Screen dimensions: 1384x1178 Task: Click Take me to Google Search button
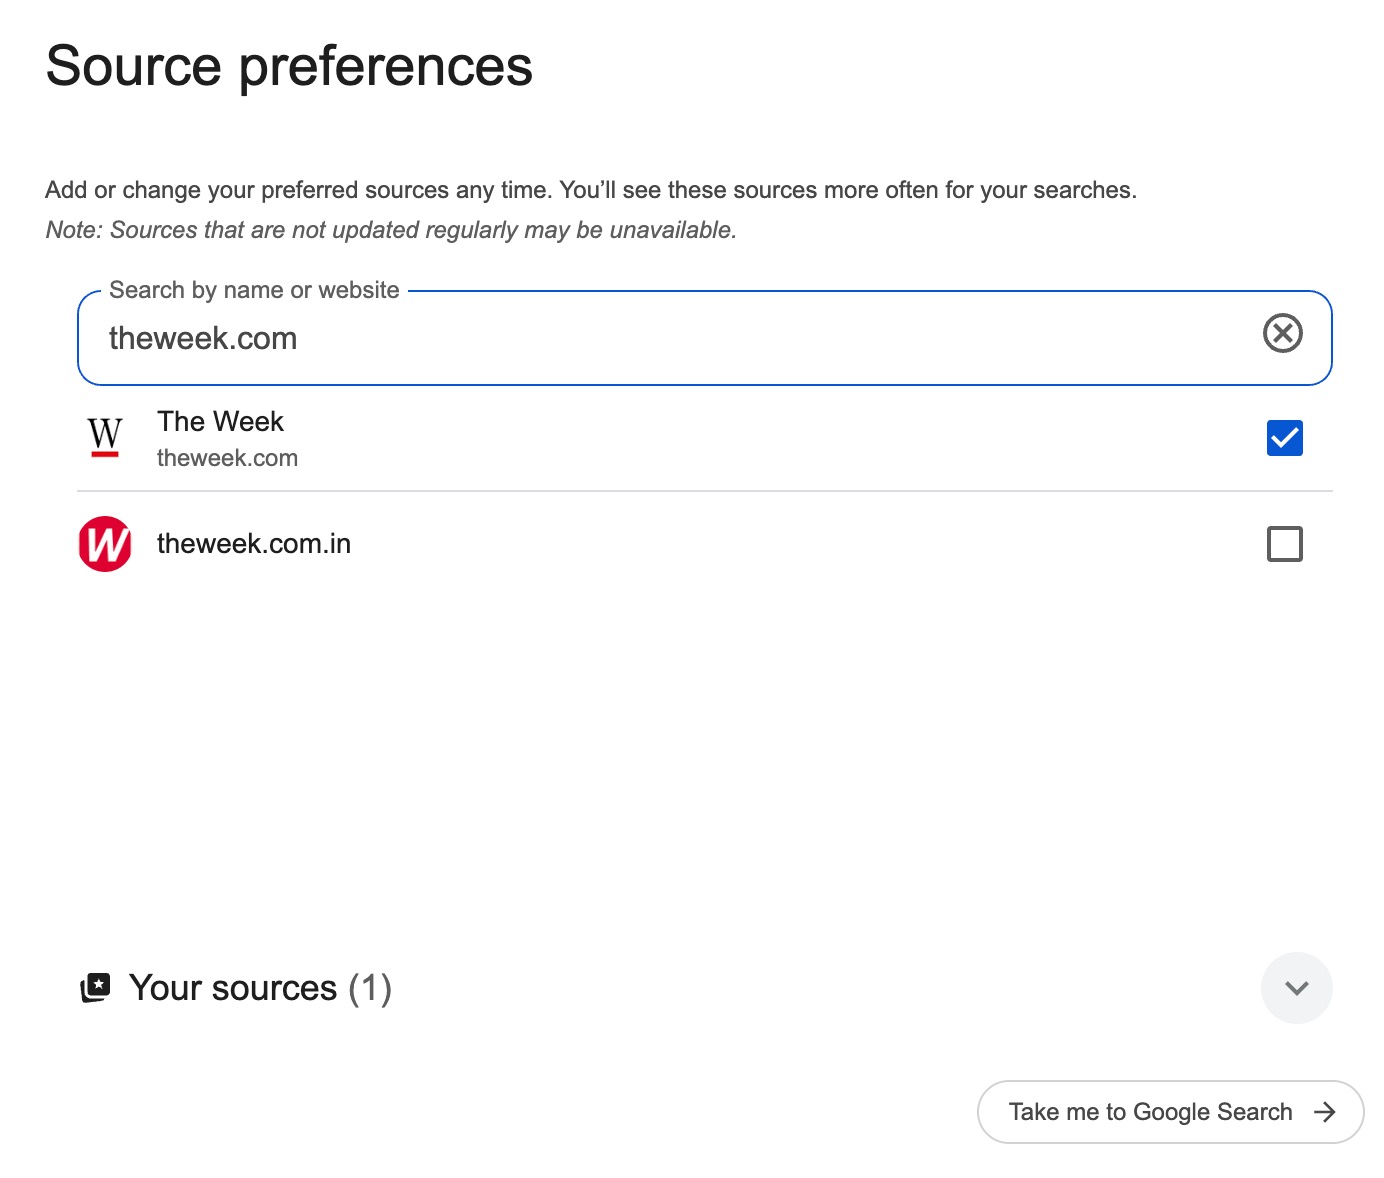click(x=1170, y=1112)
